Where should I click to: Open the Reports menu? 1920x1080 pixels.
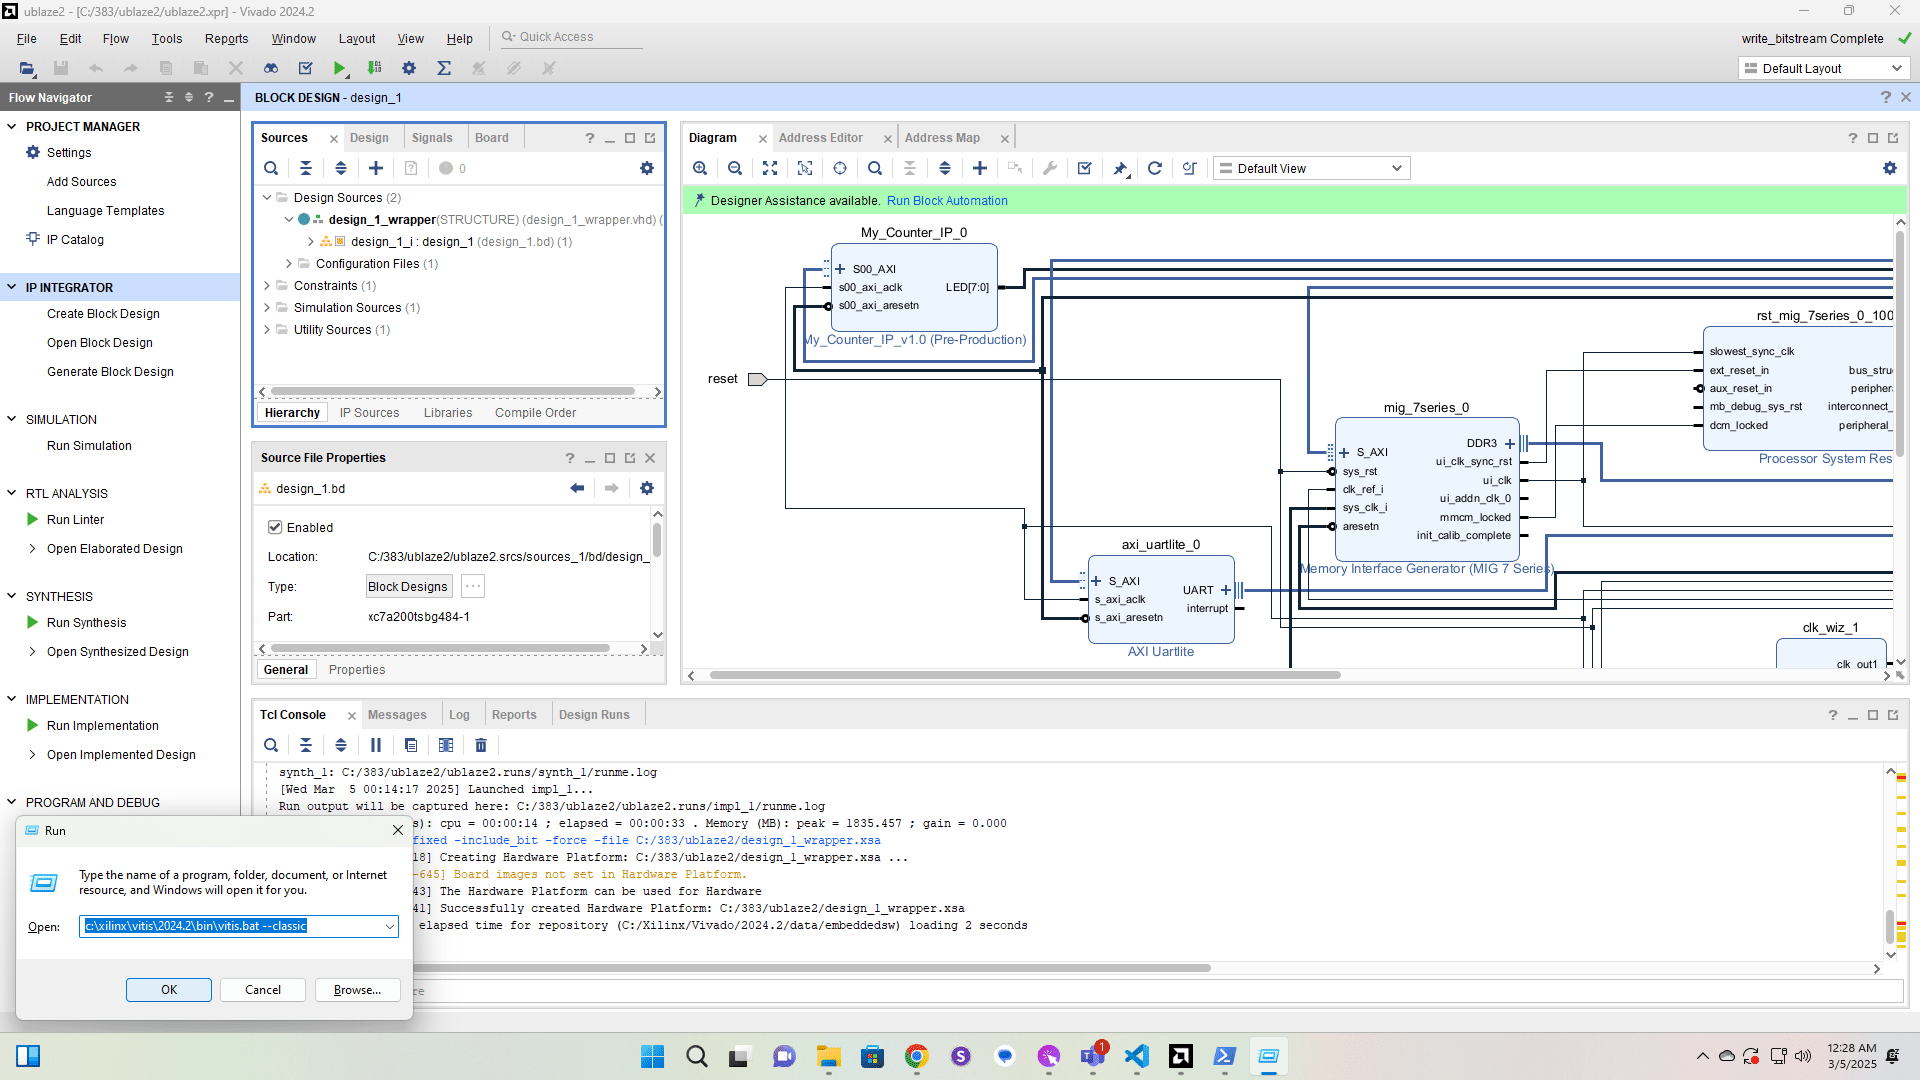tap(226, 38)
